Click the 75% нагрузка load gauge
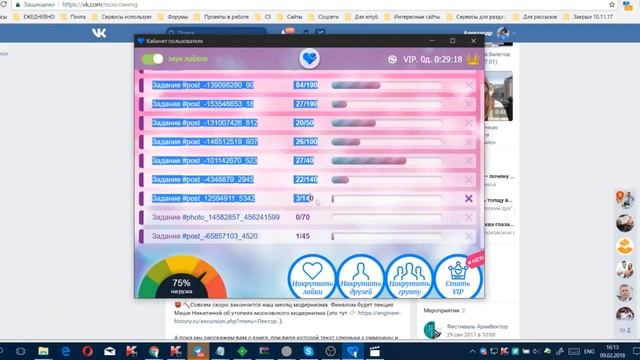640x360 pixels. (x=182, y=278)
